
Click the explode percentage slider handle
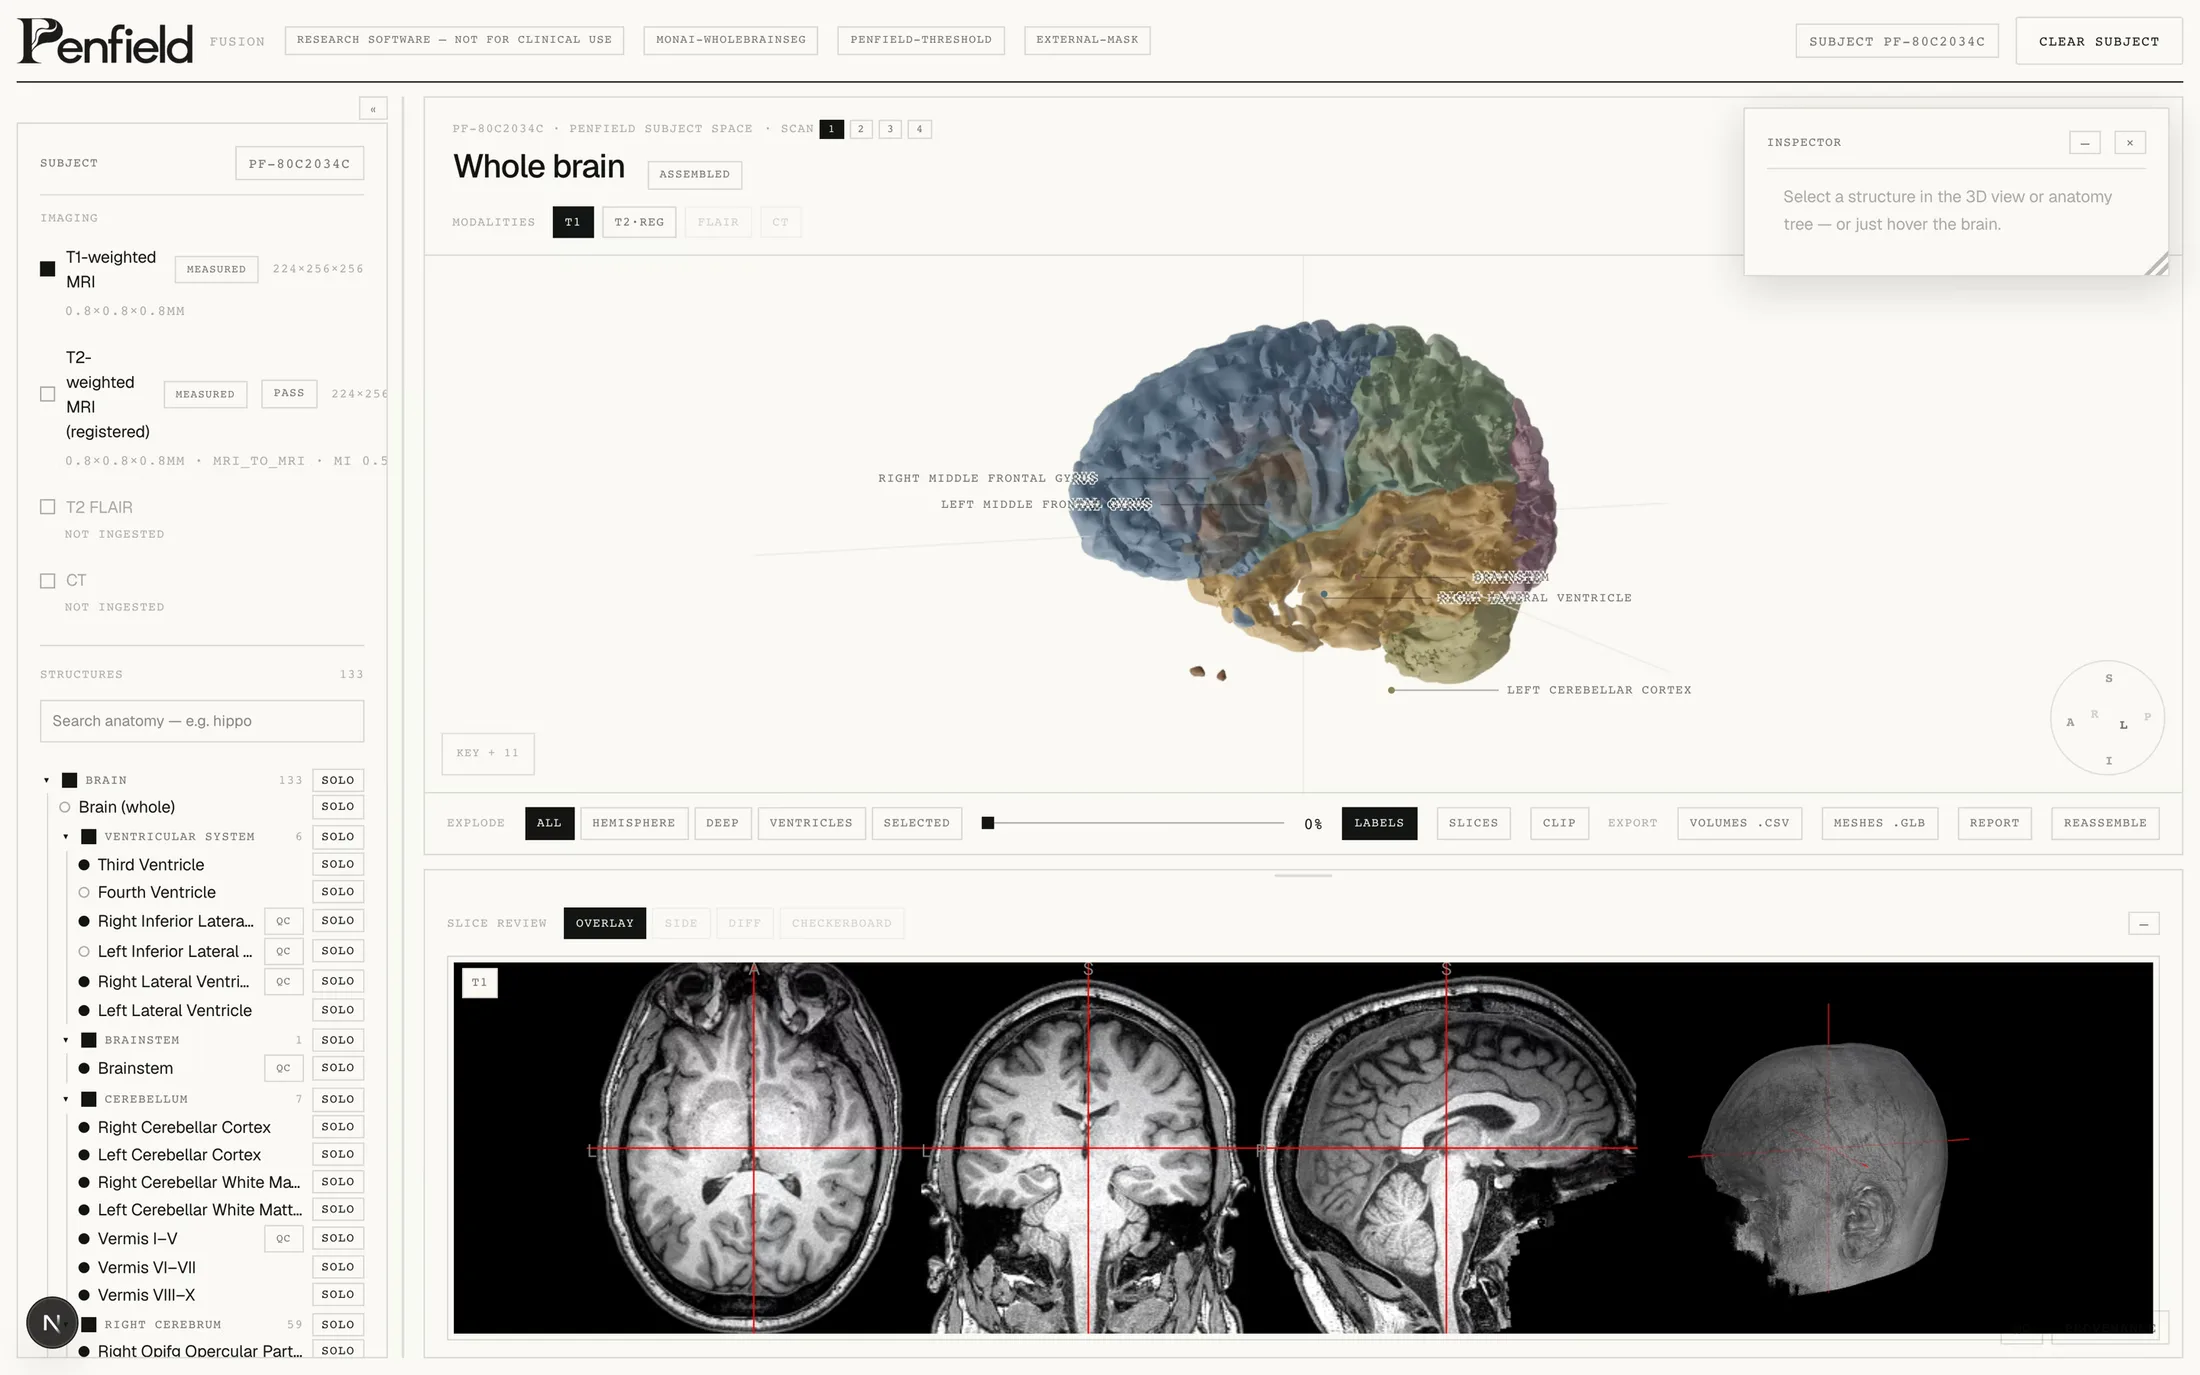[988, 823]
